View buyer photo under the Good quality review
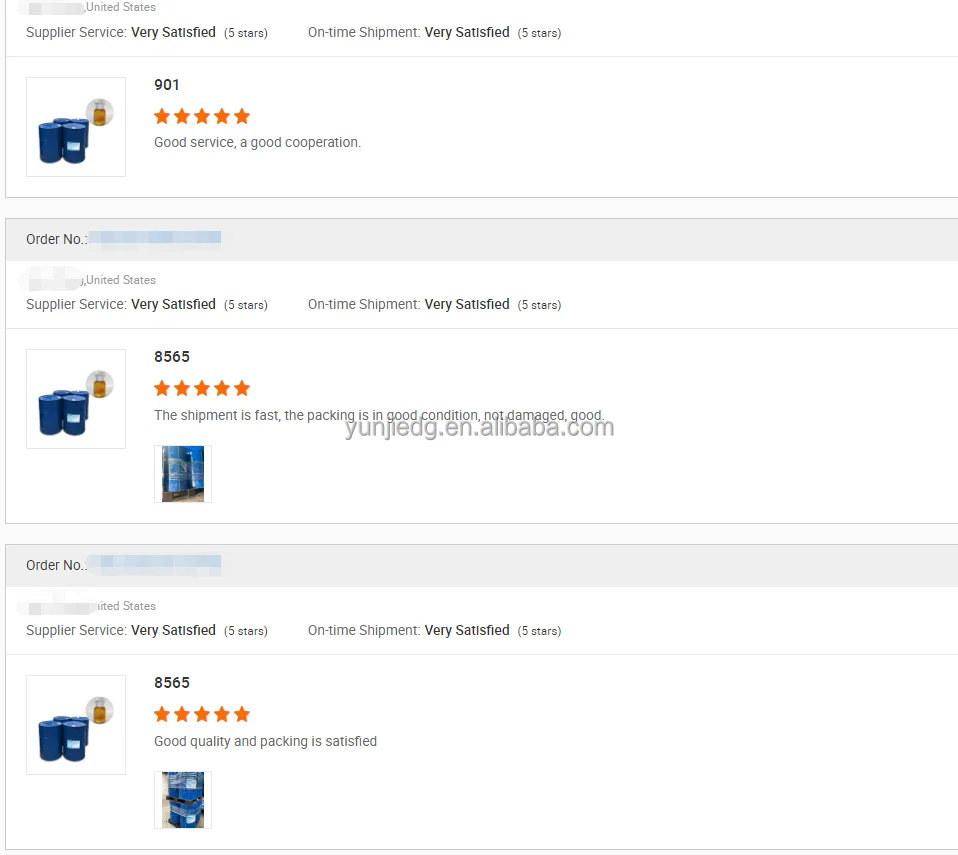The height and width of the screenshot is (855, 958). (183, 800)
